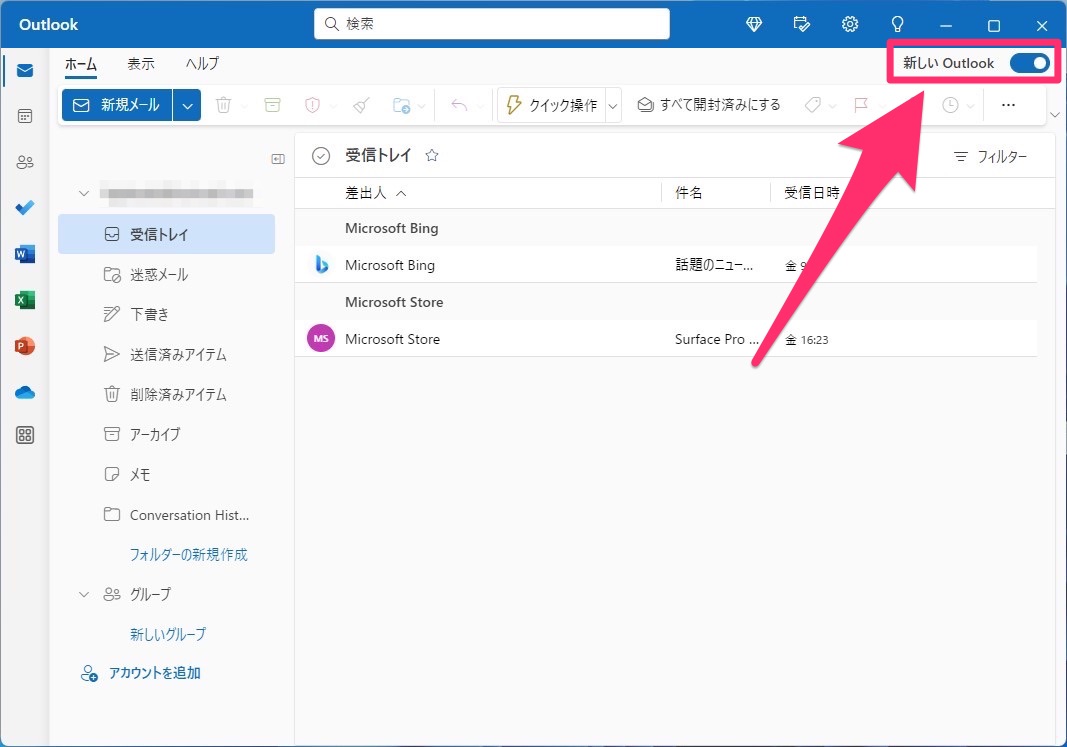Open the ヘルプ tab
The width and height of the screenshot is (1067, 747).
pyautogui.click(x=202, y=64)
